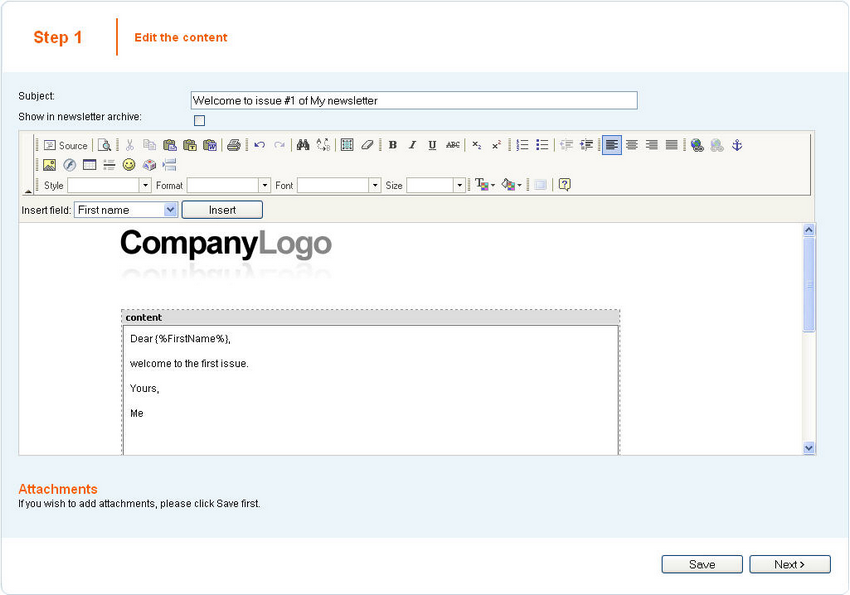850x595 pixels.
Task: Click the 'content' region header
Action: click(x=370, y=318)
